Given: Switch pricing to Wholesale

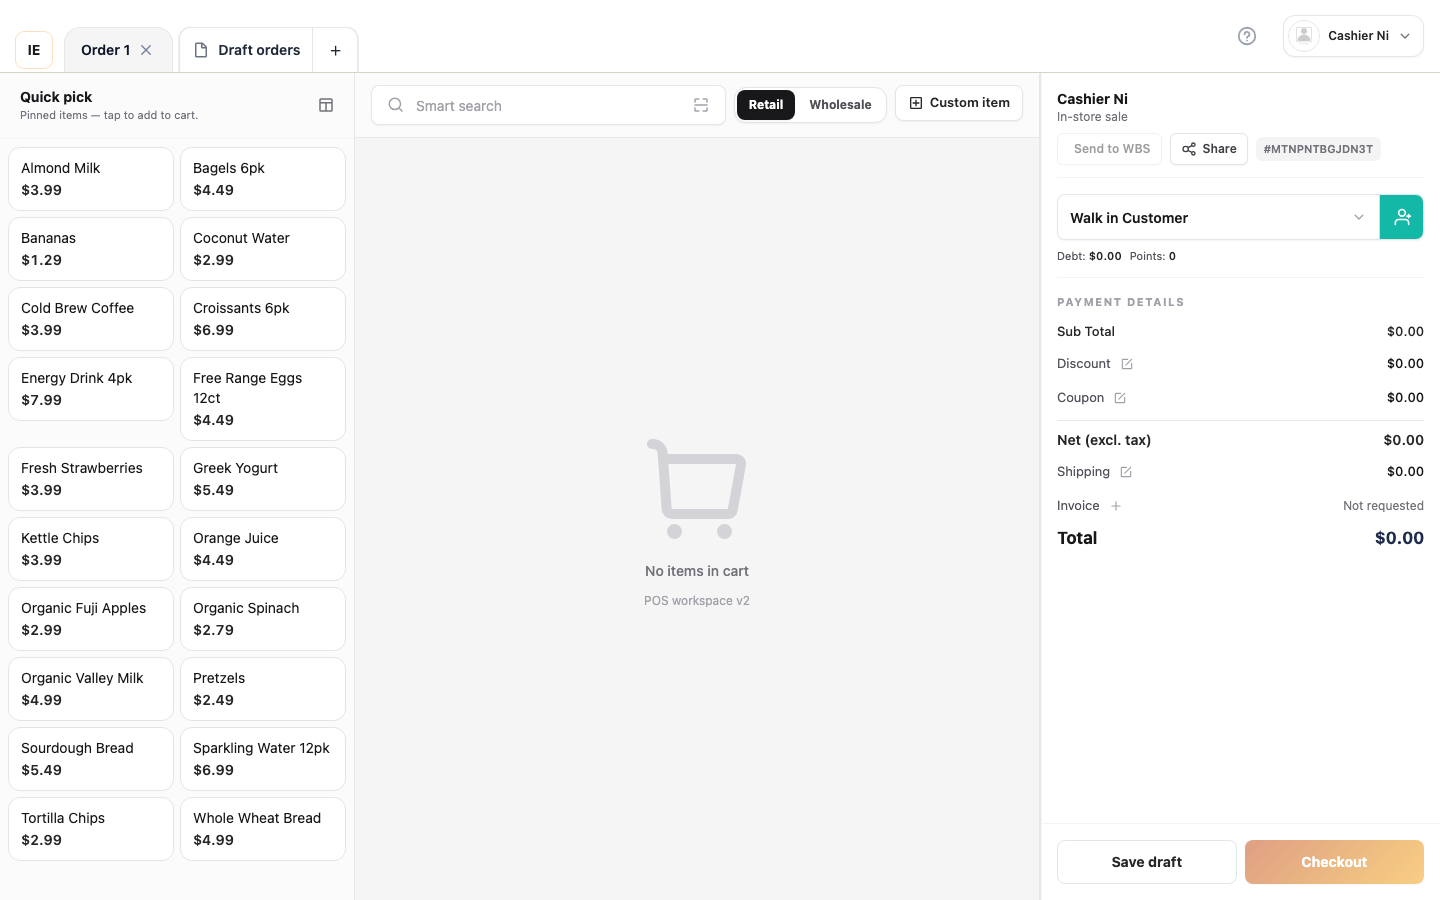Looking at the screenshot, I should pos(840,105).
